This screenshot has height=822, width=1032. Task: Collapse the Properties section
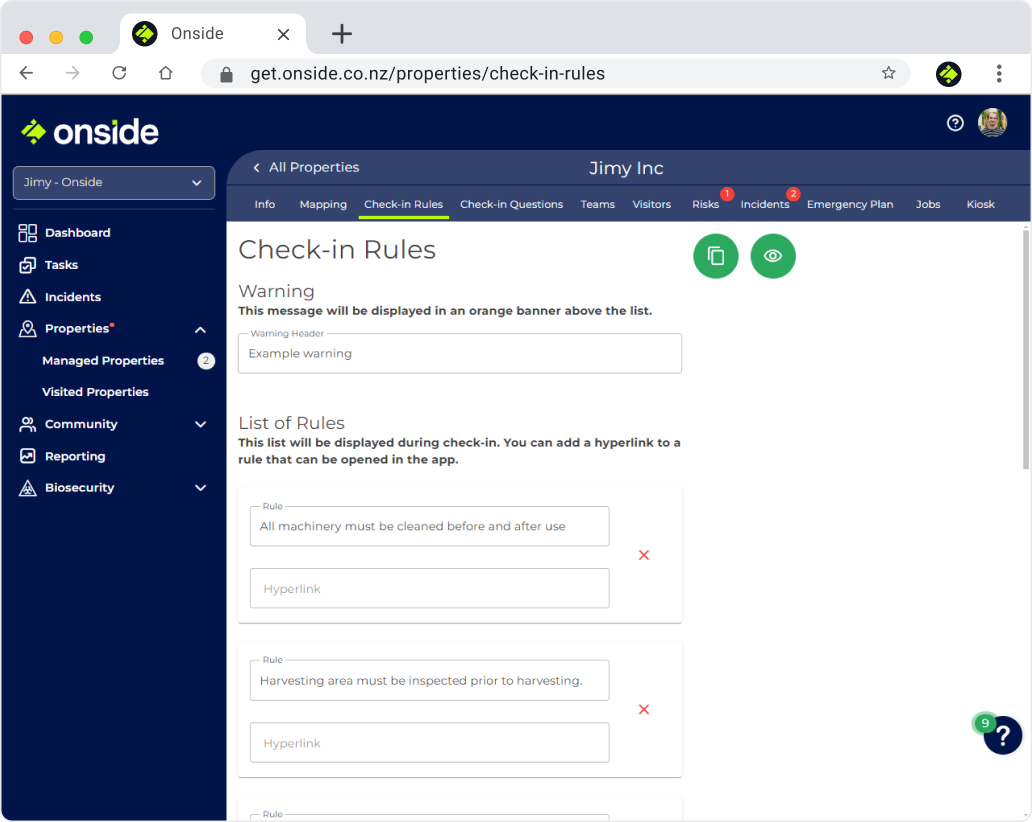point(199,328)
